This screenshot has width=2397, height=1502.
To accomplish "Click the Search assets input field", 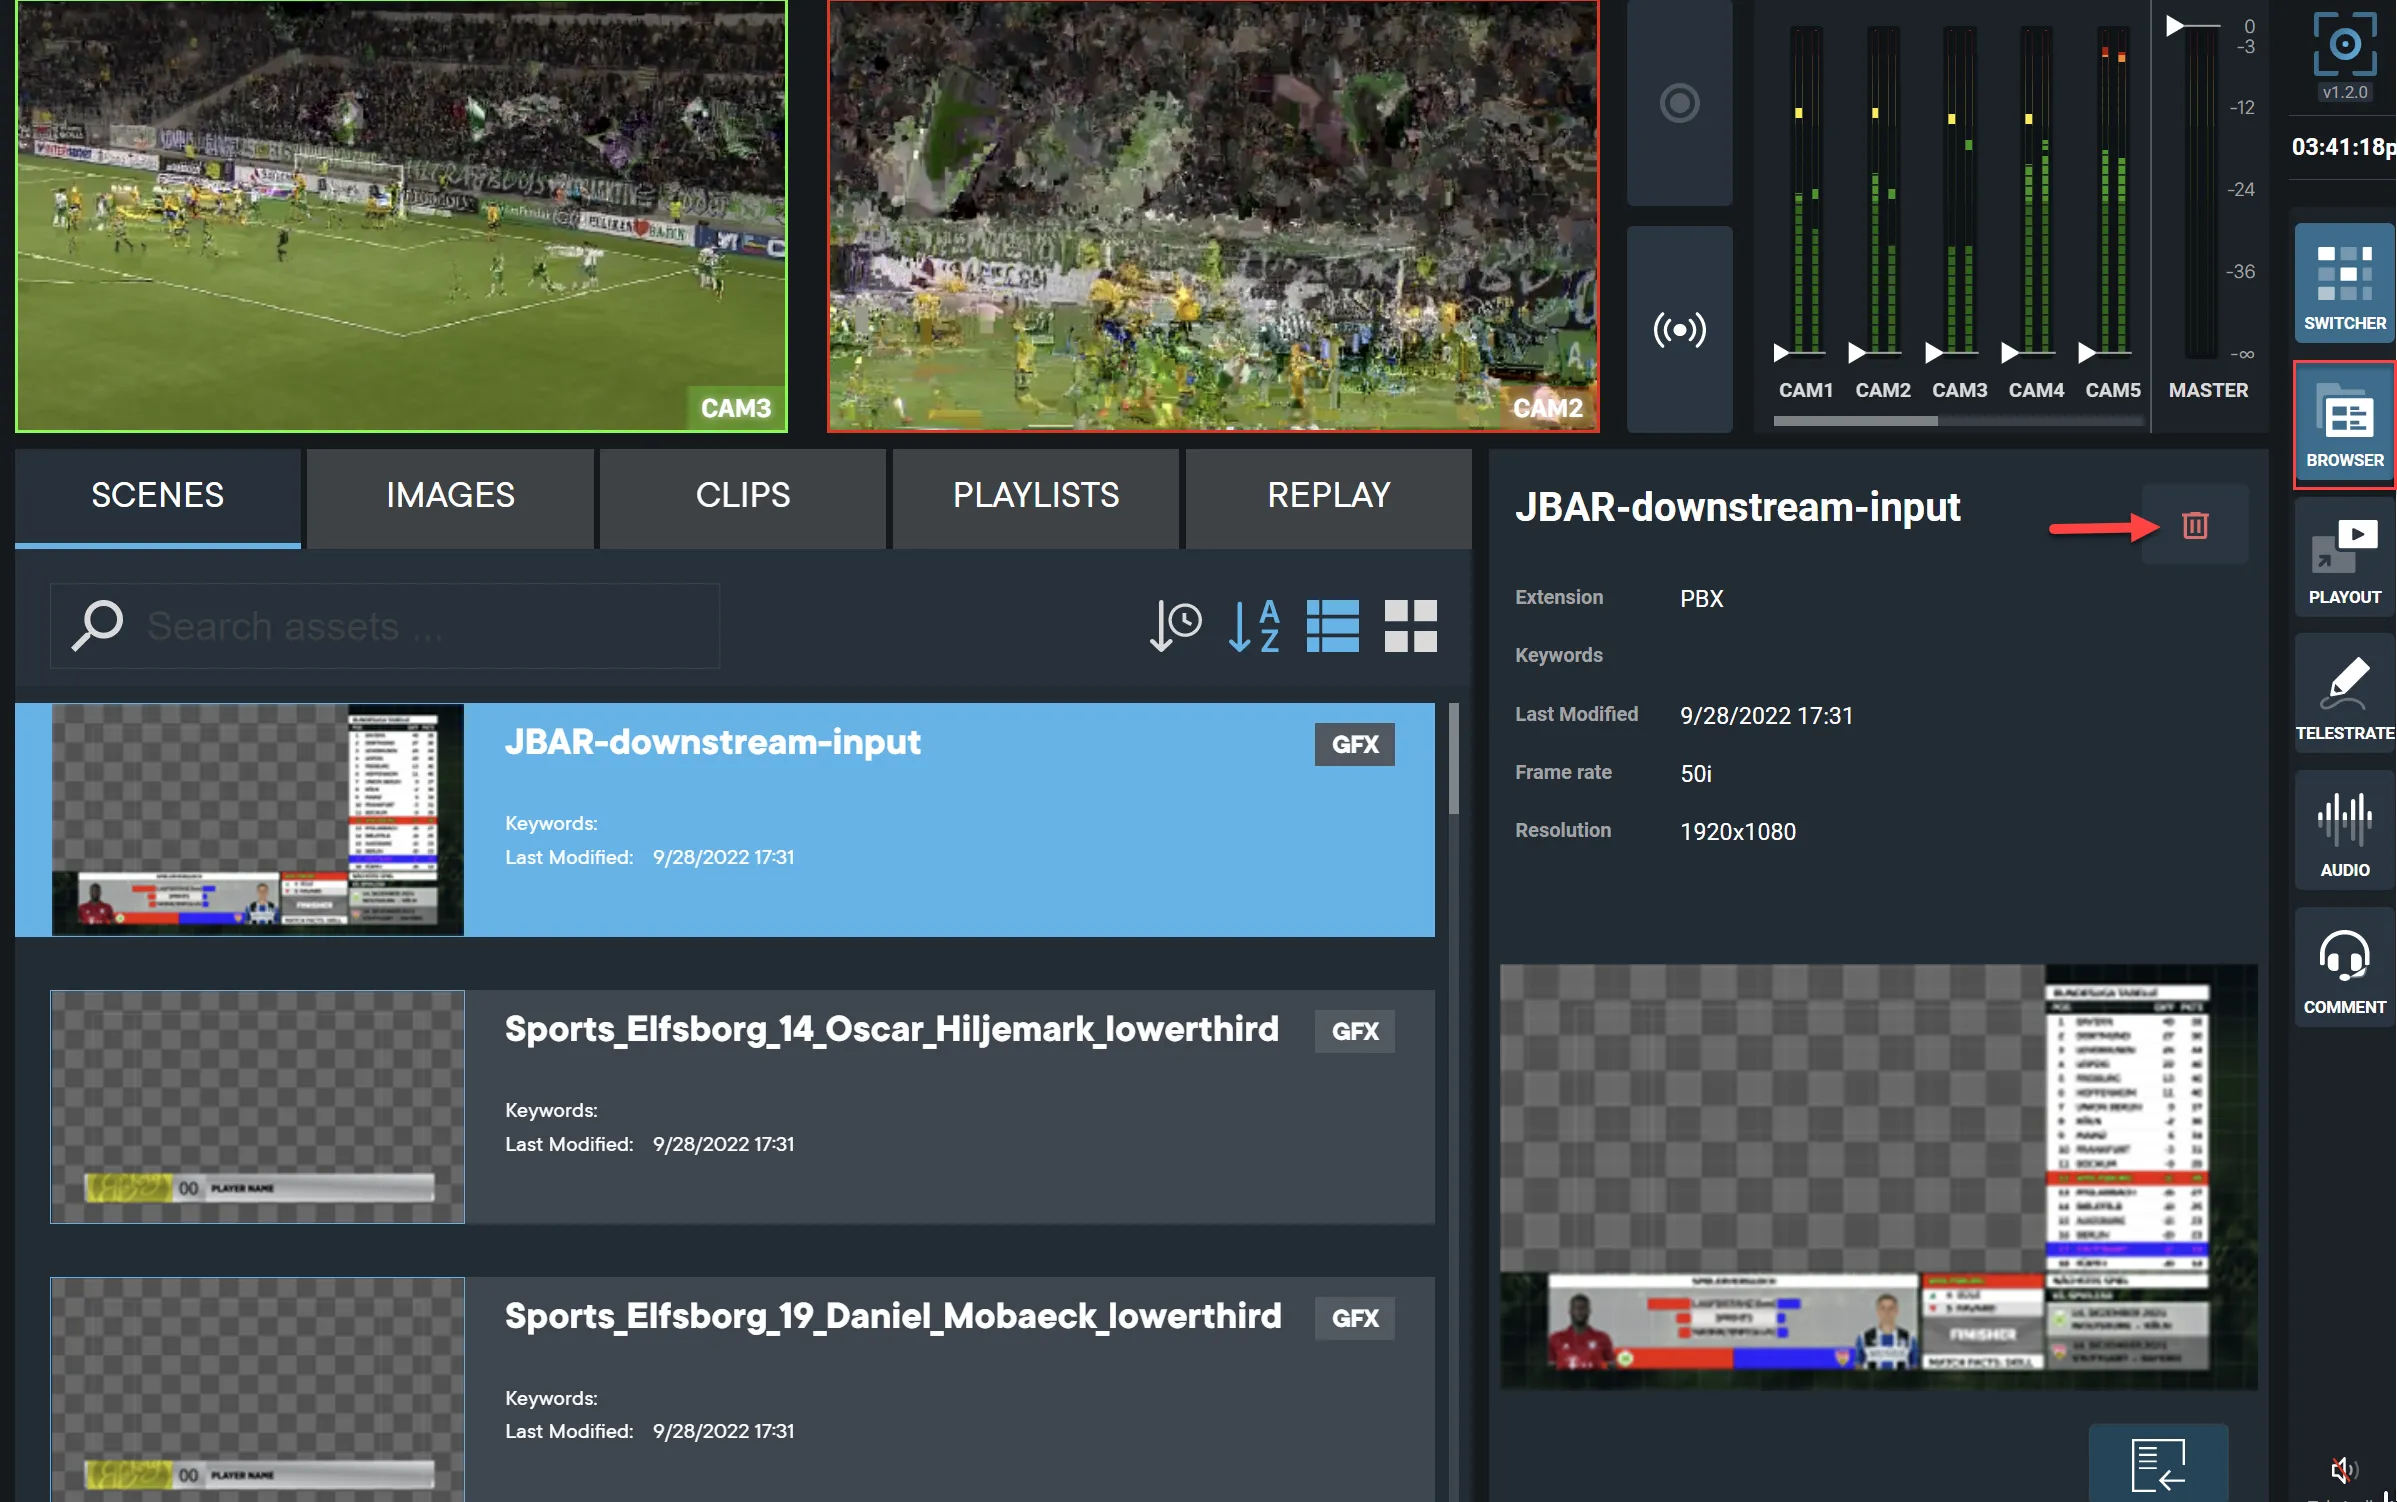I will point(385,626).
